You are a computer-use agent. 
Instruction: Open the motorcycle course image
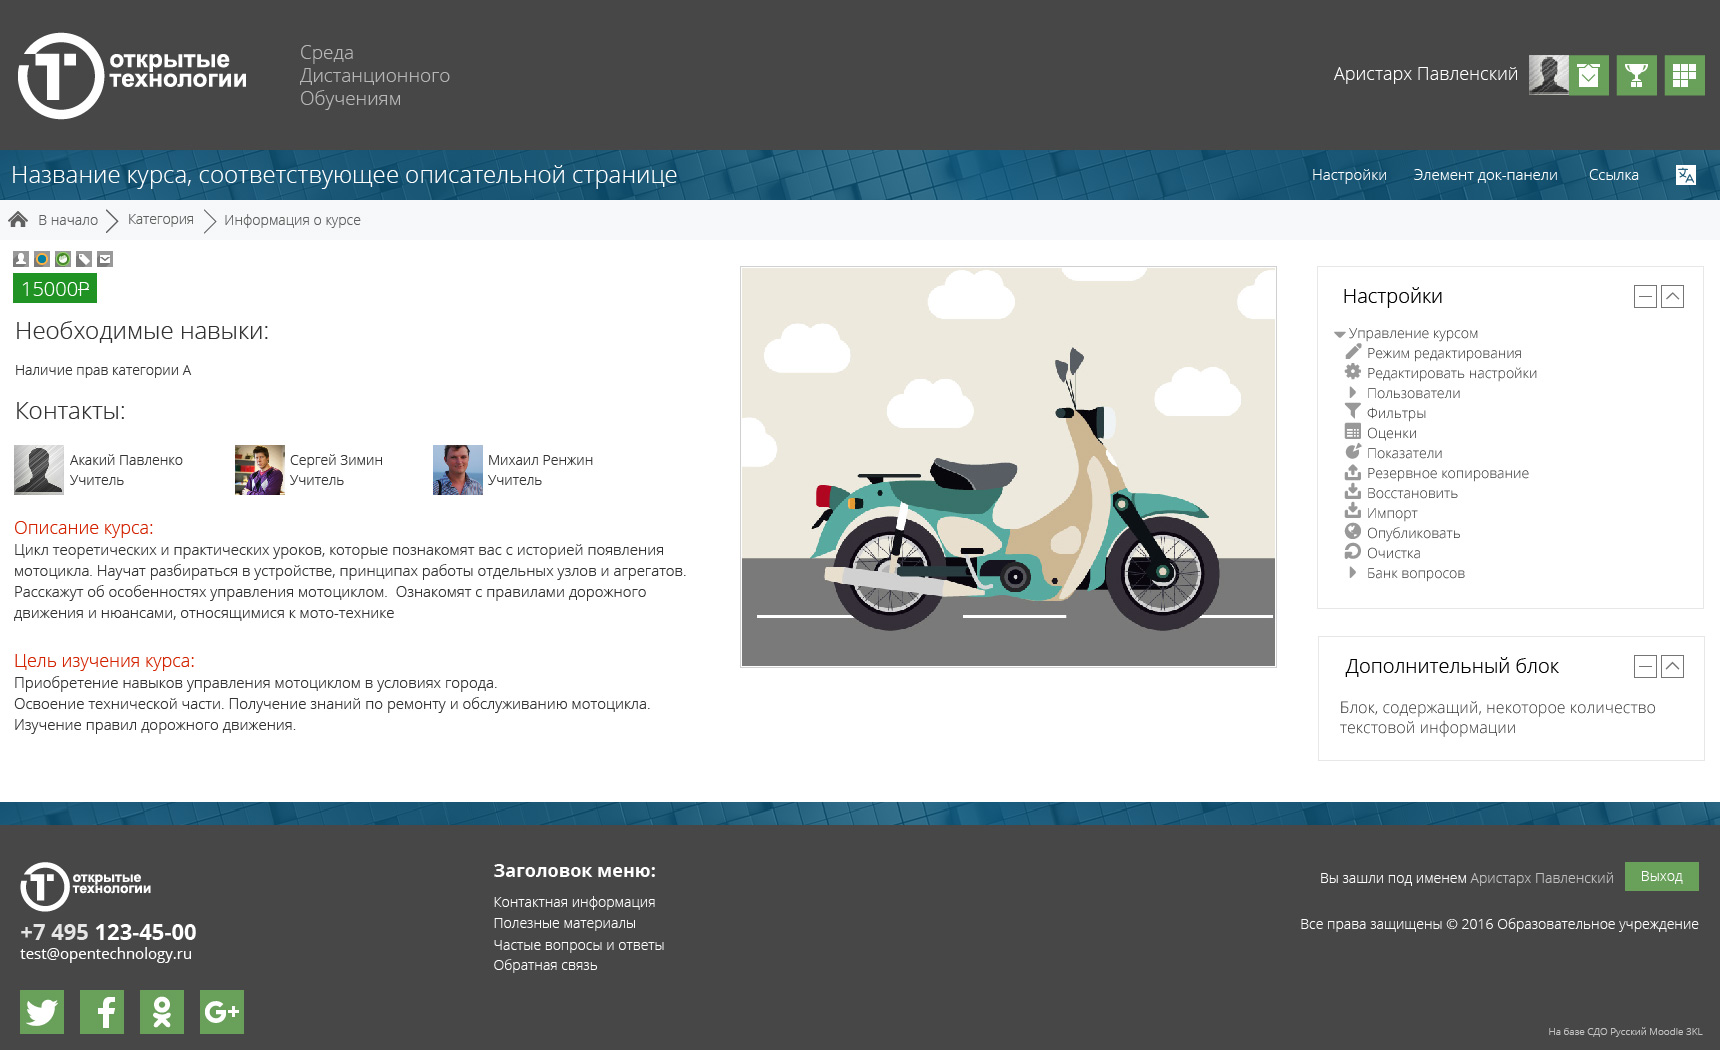pos(1008,467)
